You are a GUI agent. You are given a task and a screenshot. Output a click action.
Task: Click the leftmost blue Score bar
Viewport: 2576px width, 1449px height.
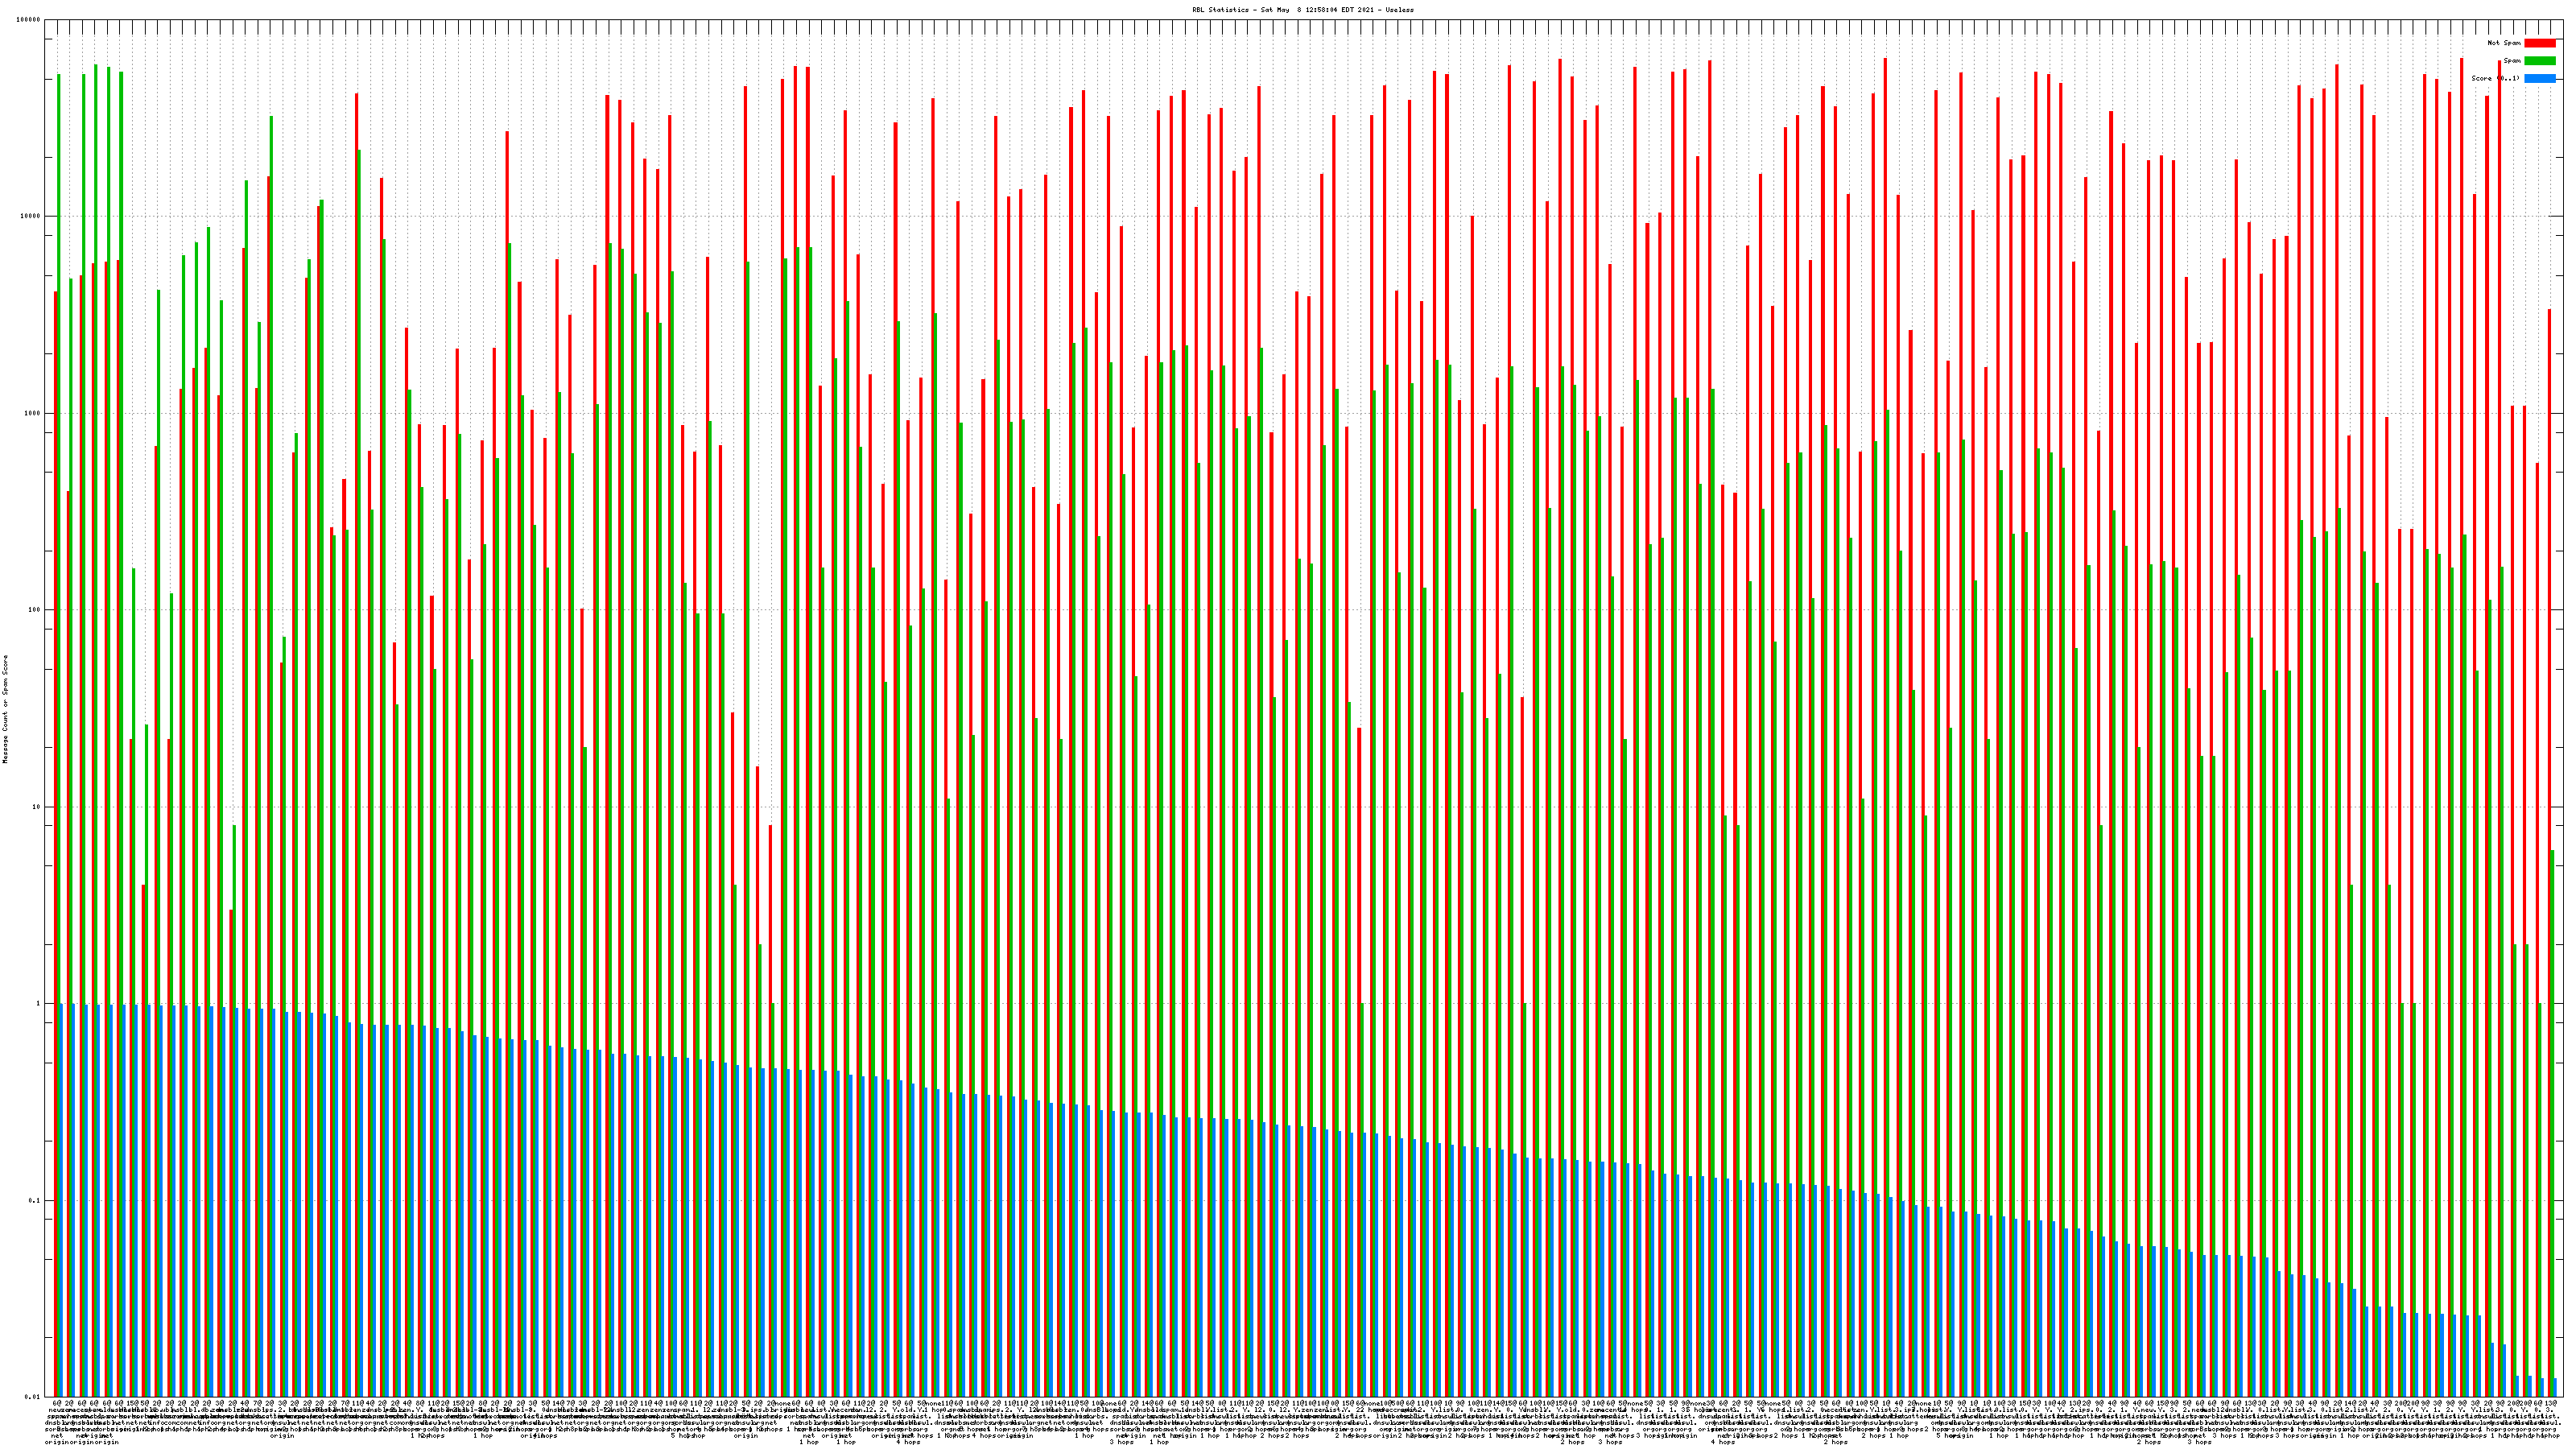(x=62, y=1200)
